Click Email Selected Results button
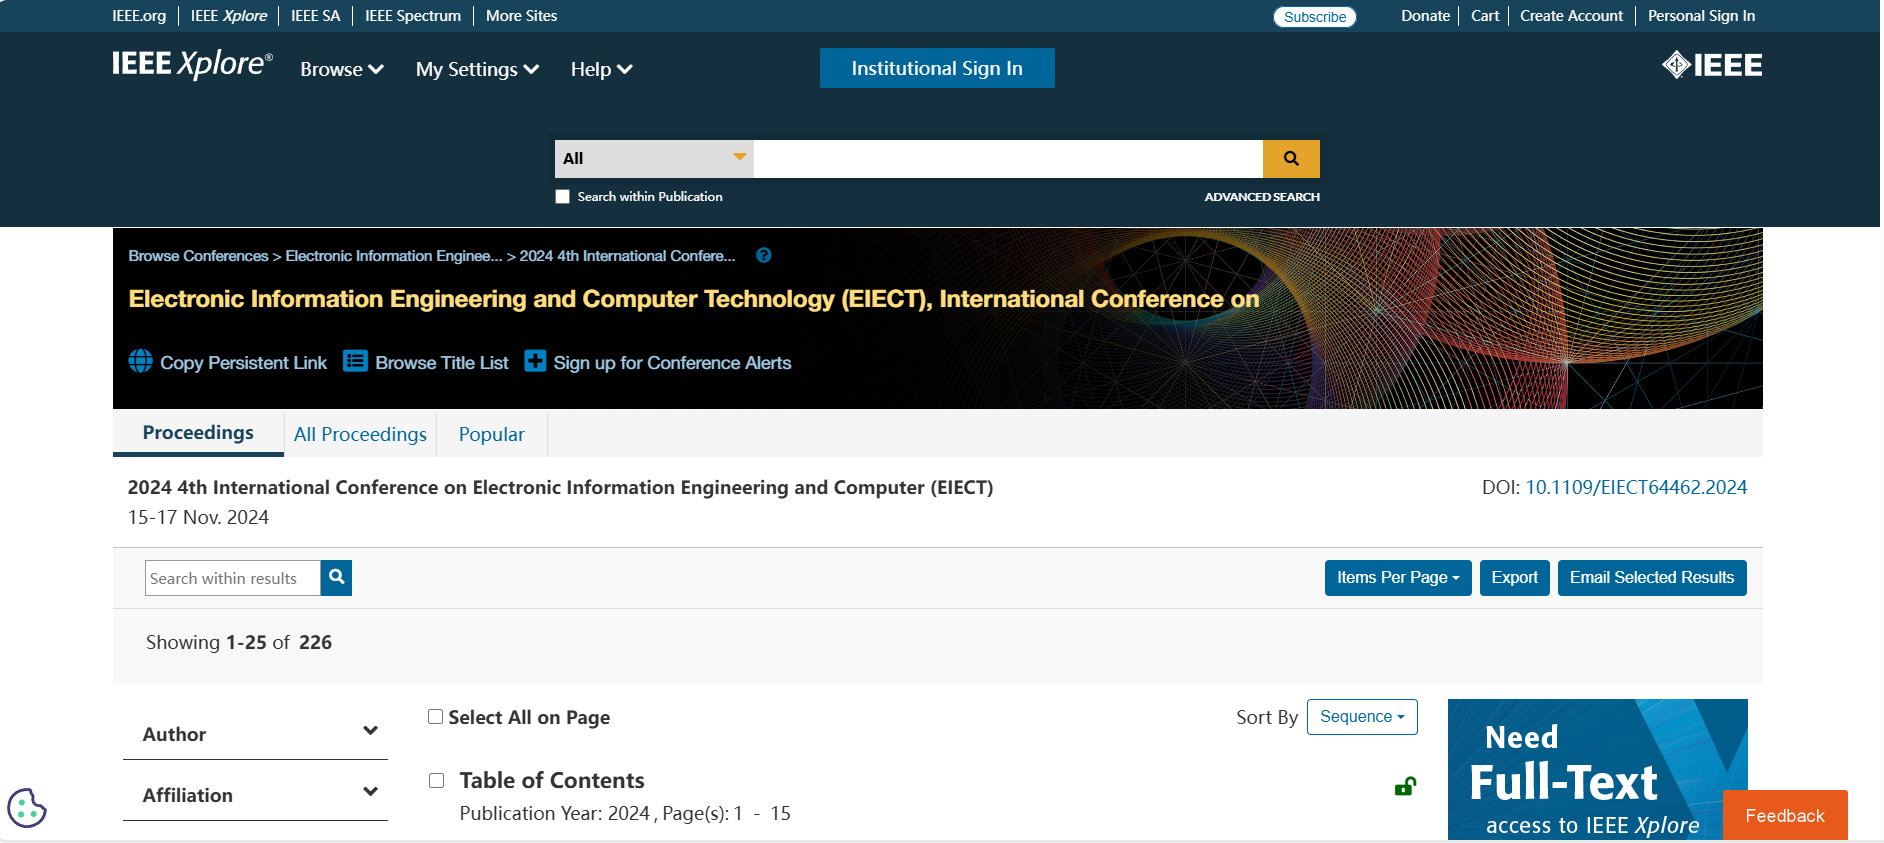 pyautogui.click(x=1652, y=577)
